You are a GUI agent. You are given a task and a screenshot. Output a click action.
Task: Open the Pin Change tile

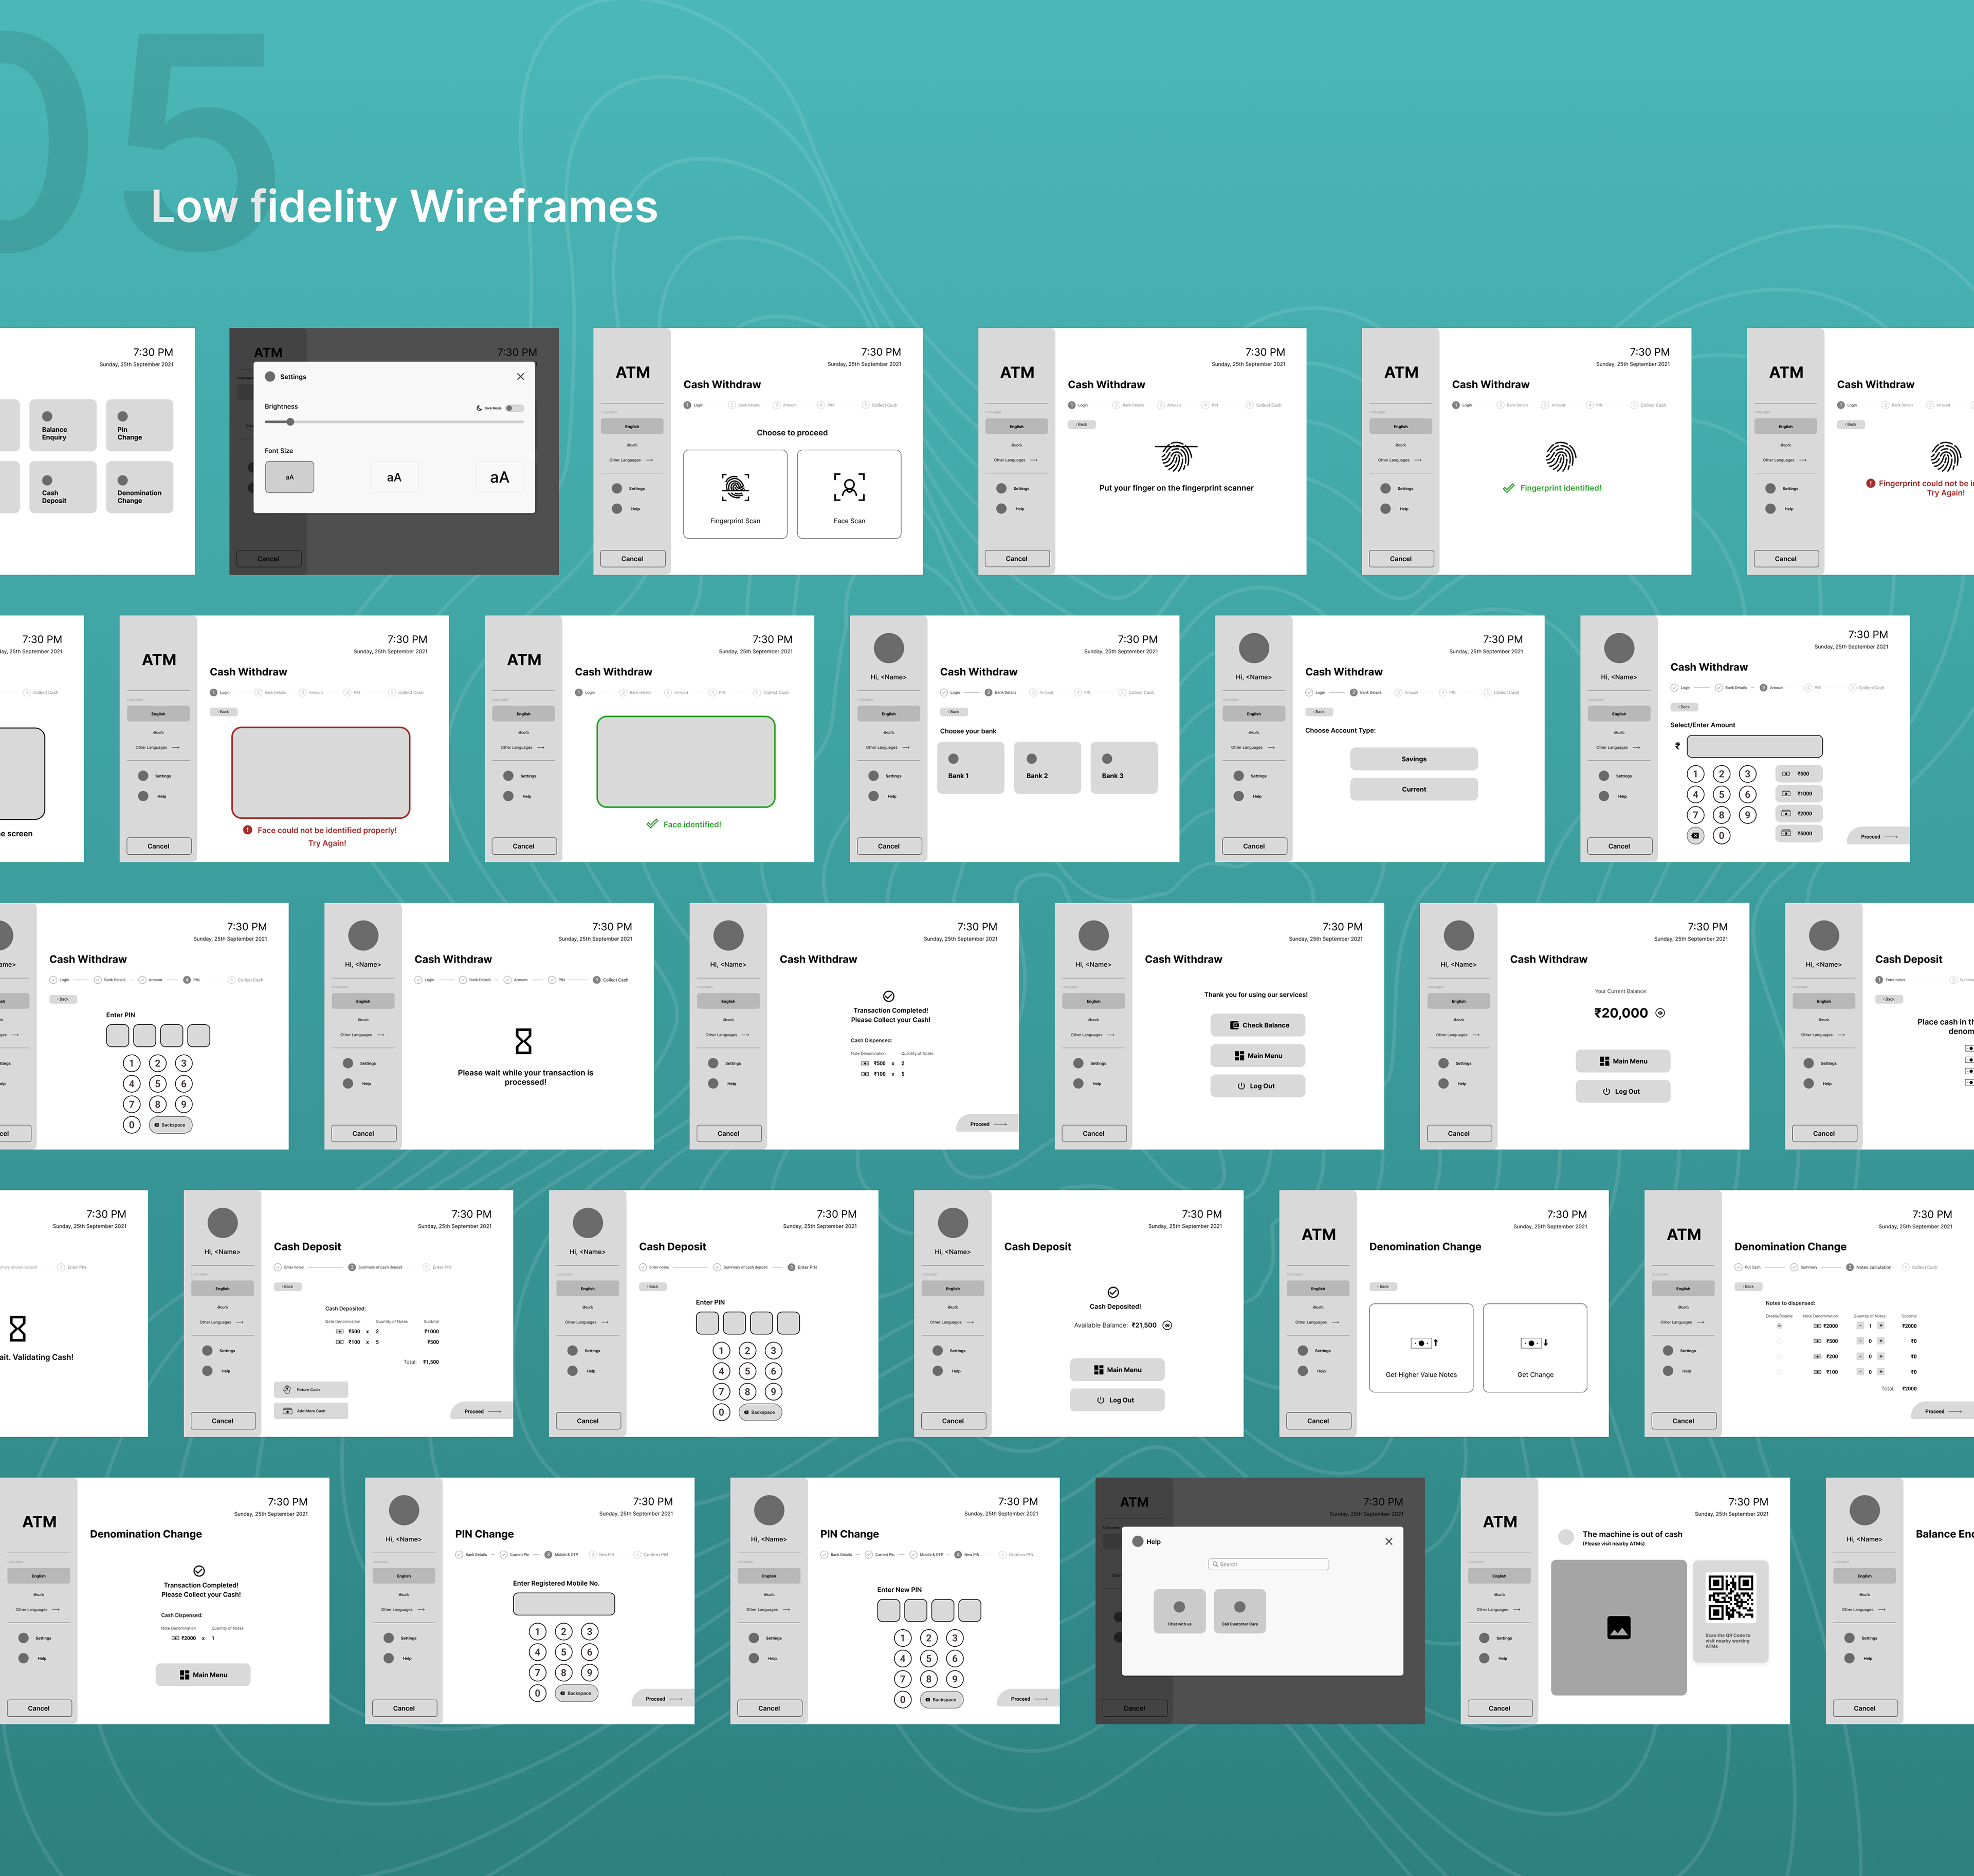click(x=139, y=425)
